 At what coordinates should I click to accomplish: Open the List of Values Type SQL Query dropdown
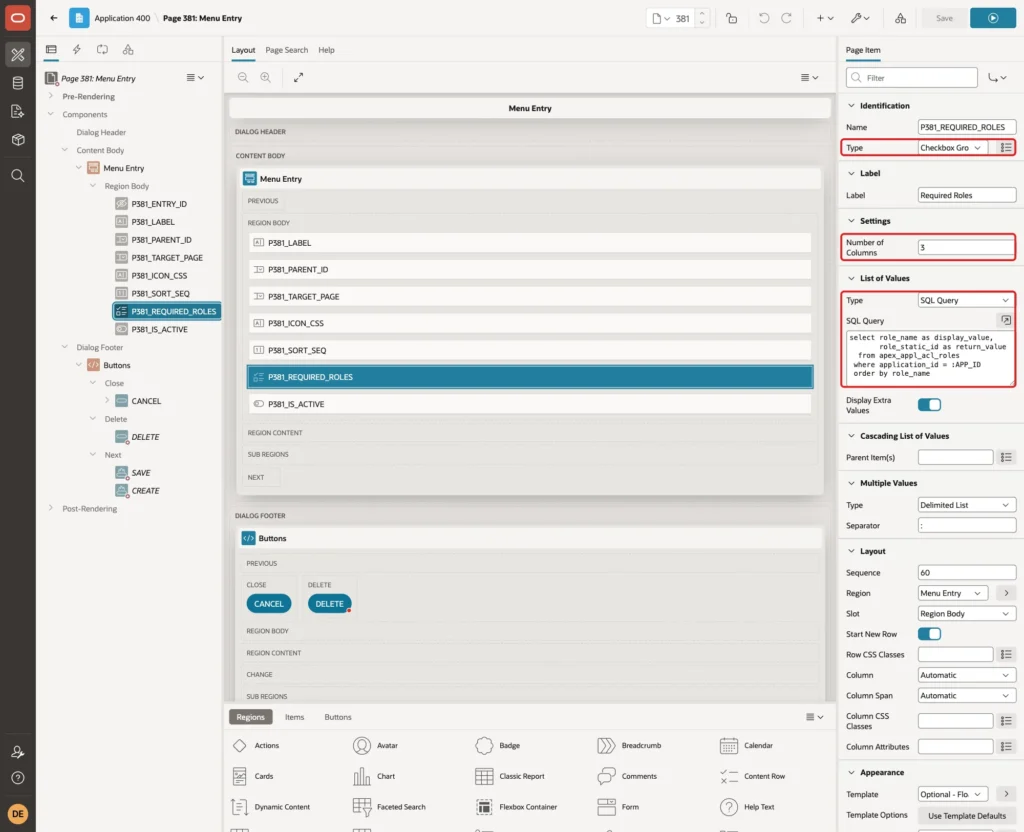[967, 300]
